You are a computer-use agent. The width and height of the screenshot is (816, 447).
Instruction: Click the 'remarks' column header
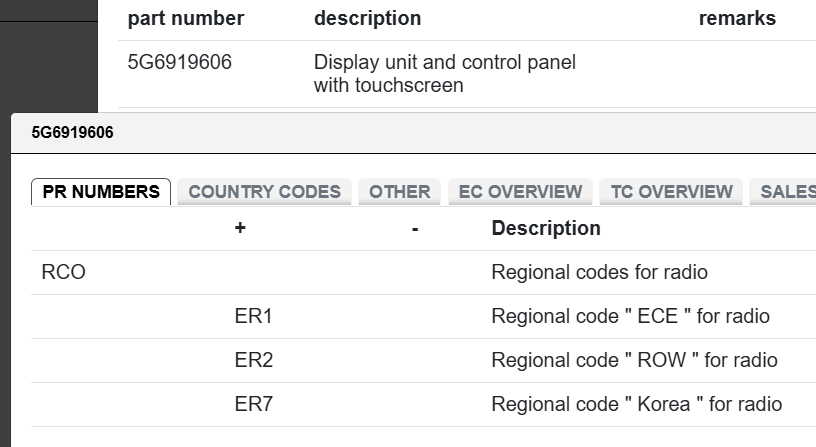(737, 18)
